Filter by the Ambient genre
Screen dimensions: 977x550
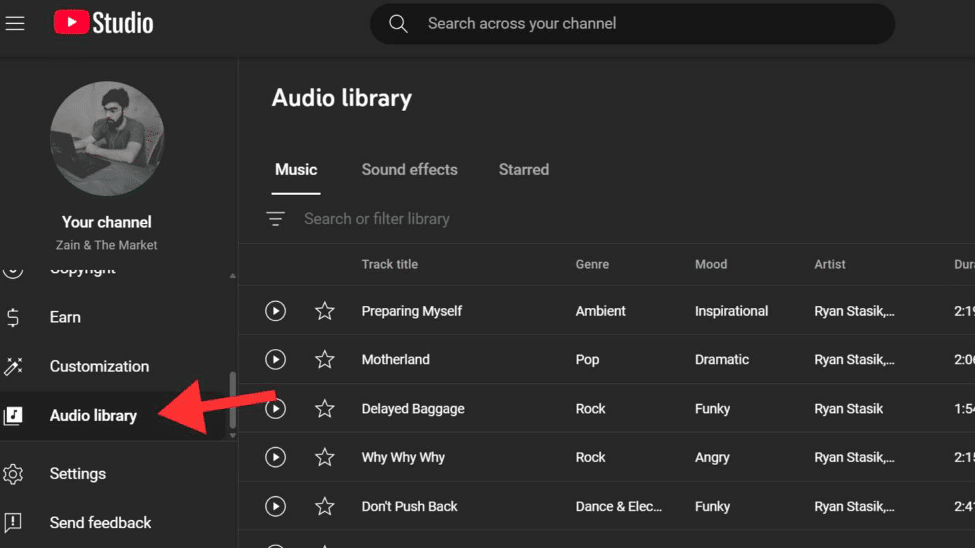[x=600, y=311]
